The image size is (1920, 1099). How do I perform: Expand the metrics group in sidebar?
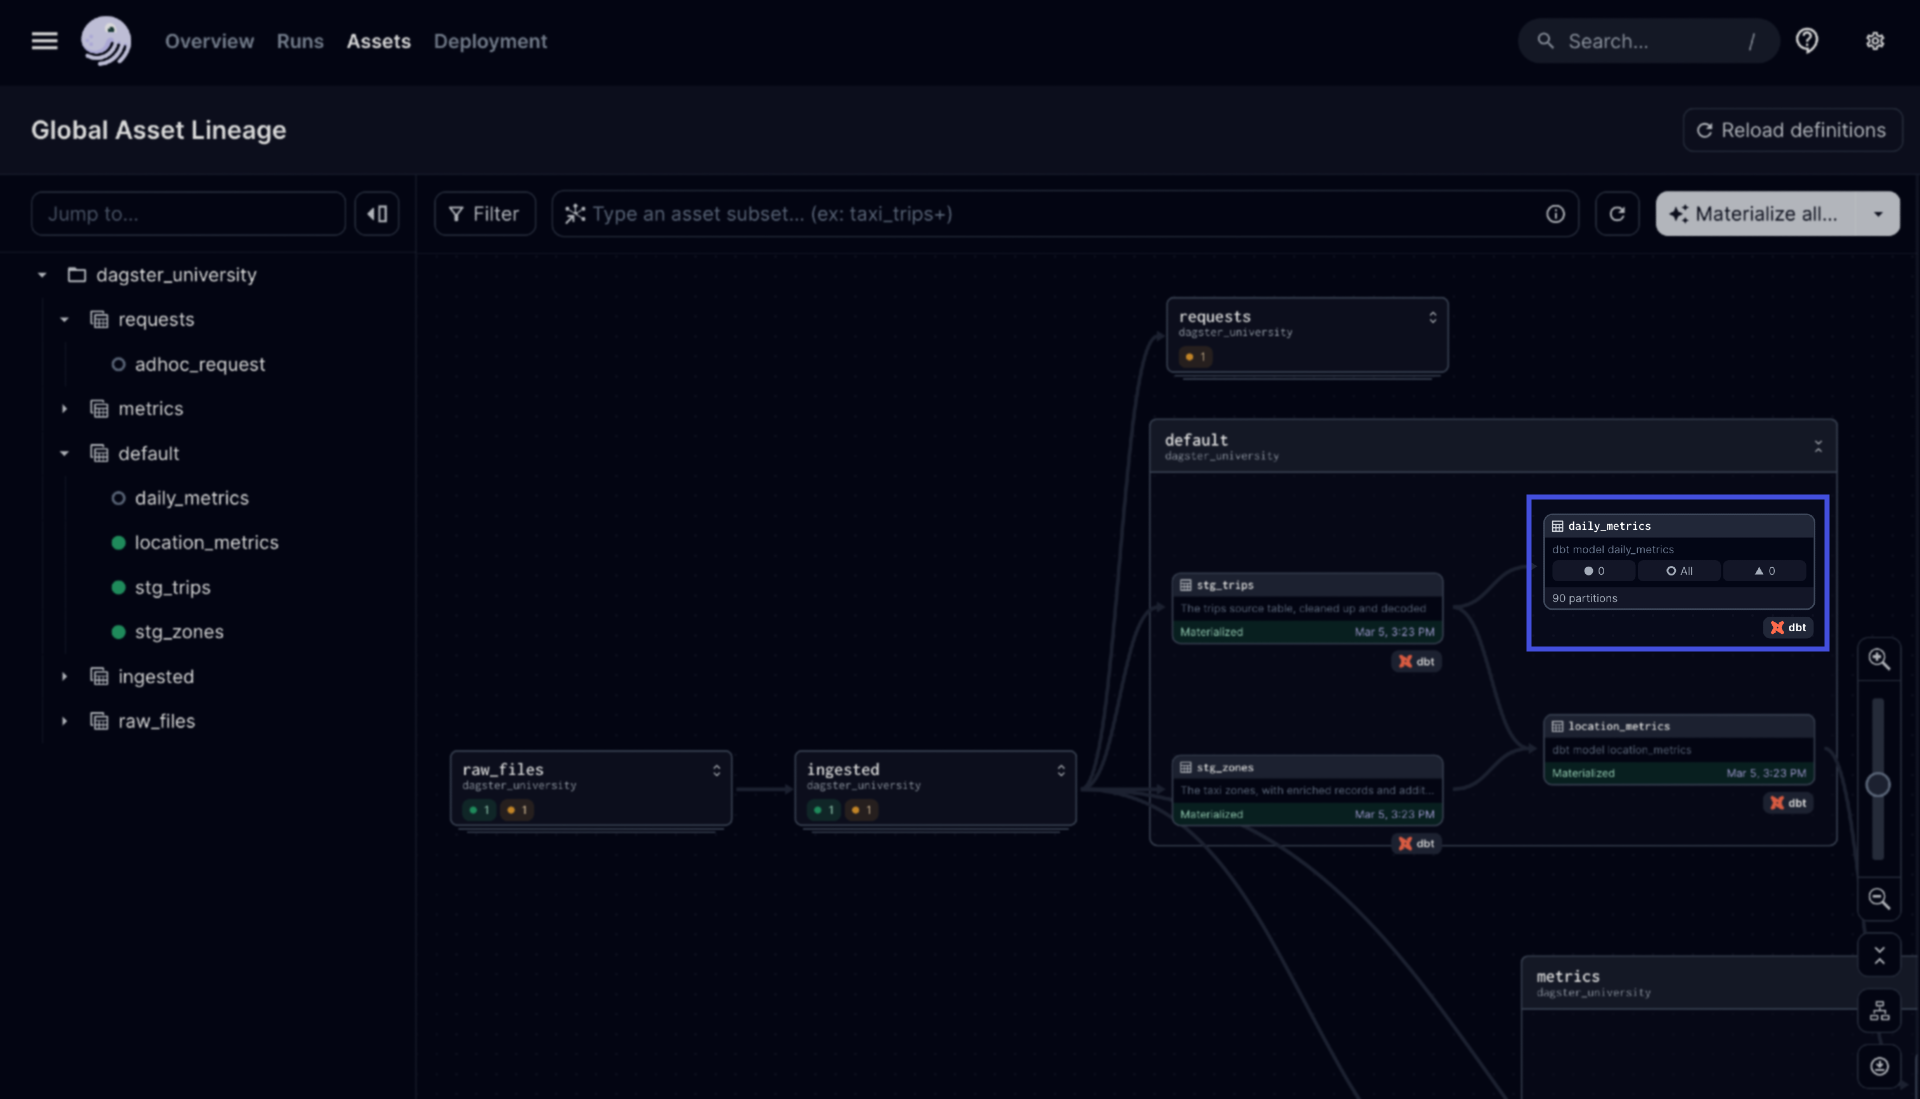64,409
